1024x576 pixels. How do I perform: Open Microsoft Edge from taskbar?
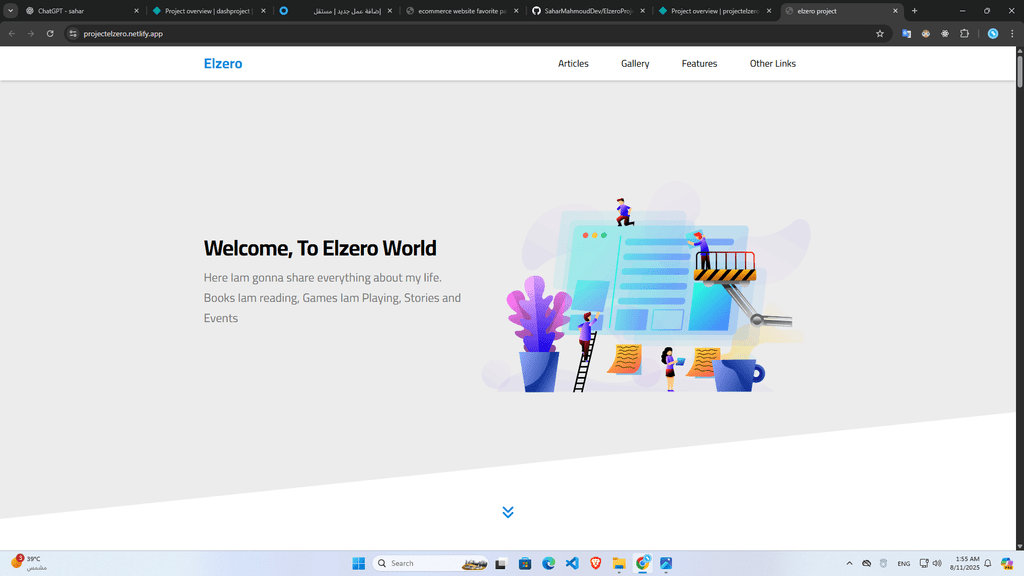click(x=549, y=563)
